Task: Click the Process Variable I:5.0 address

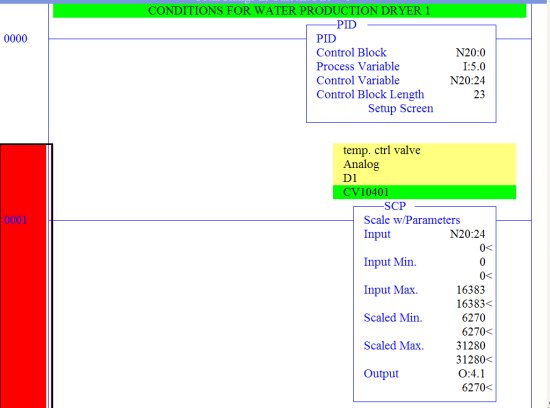Action: tap(474, 66)
